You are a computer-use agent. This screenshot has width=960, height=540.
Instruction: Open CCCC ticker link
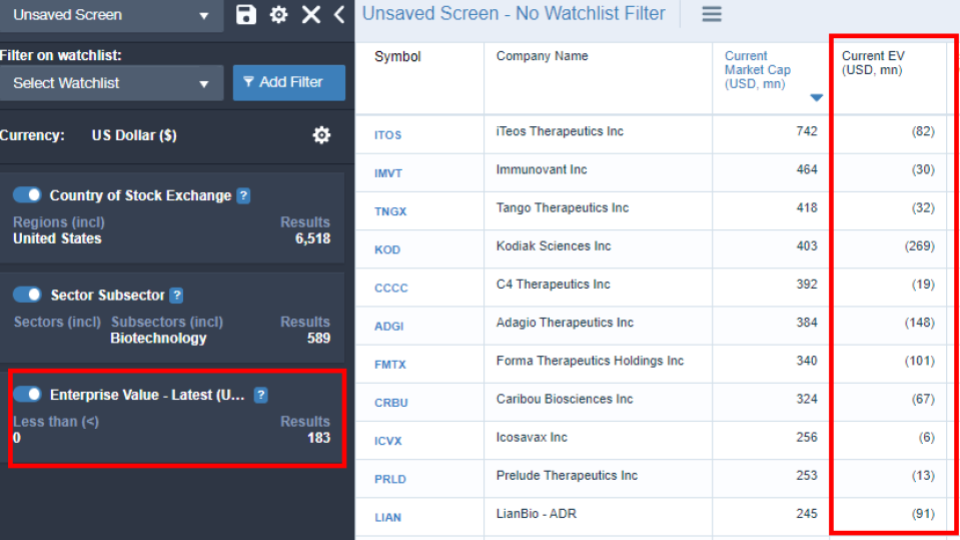(x=391, y=288)
